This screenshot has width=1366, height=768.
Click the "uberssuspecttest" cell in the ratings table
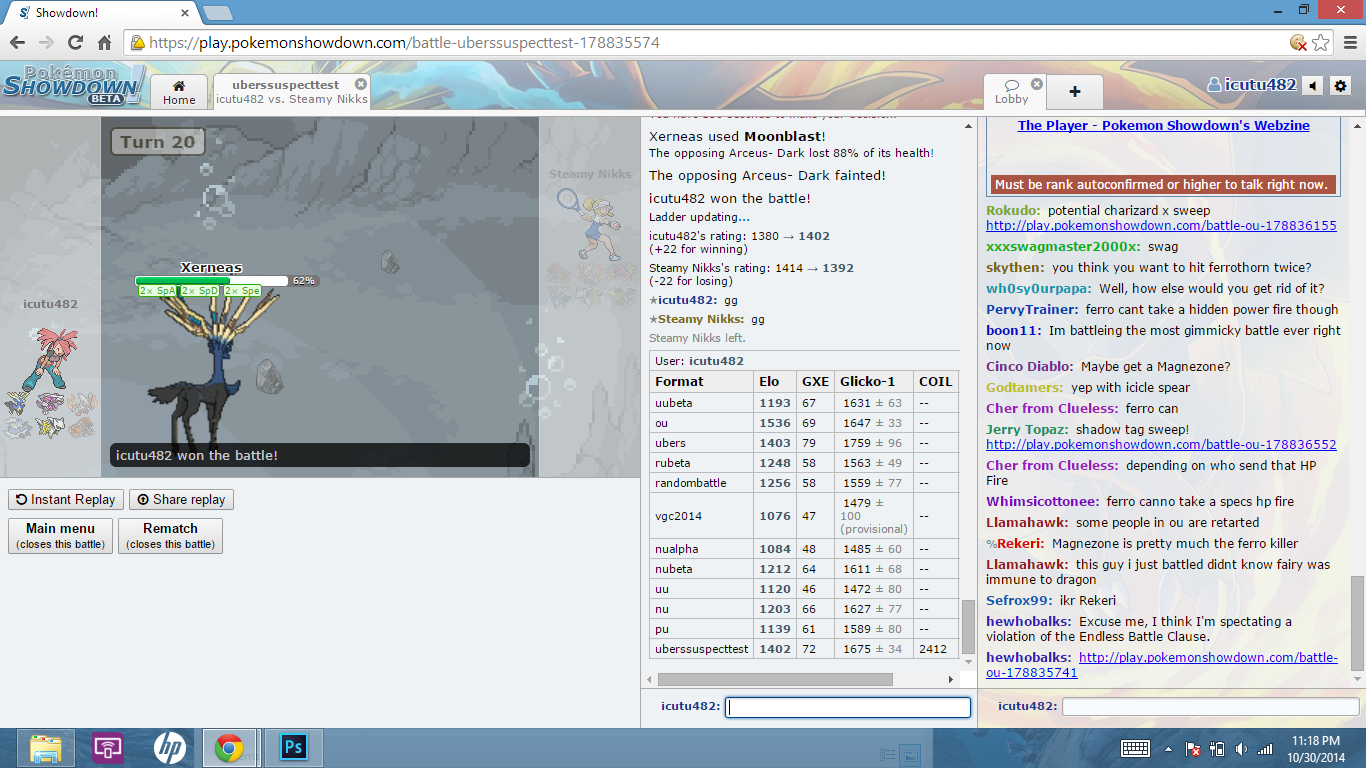(x=702, y=649)
